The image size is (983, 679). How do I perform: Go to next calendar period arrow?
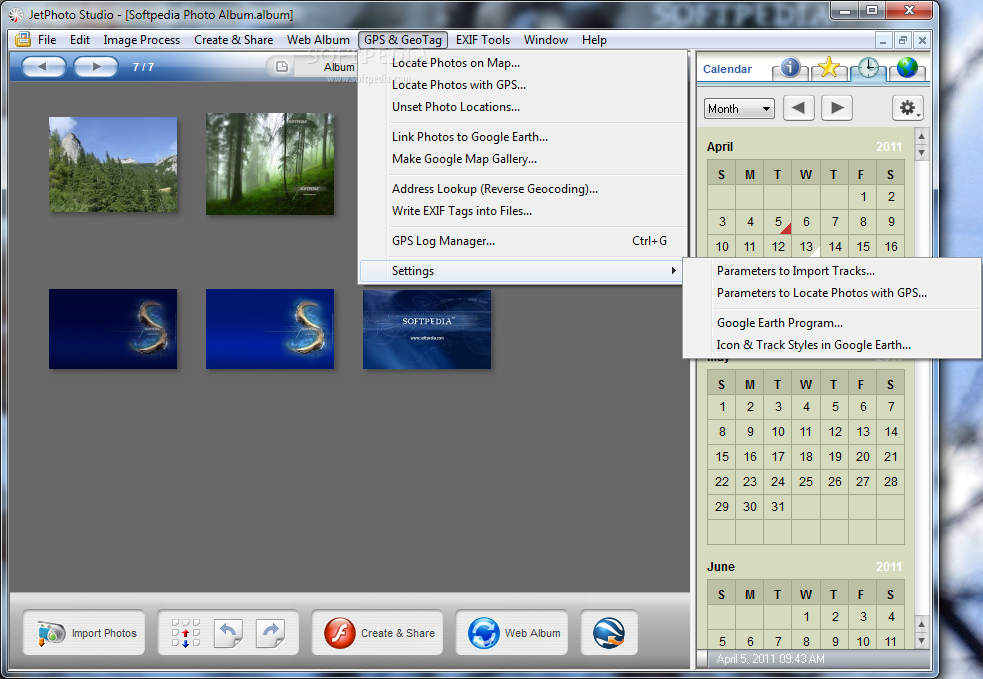837,108
